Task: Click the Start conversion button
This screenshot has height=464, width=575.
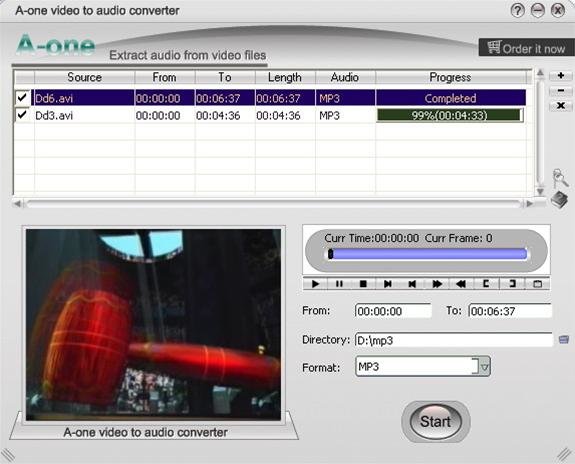Action: 435,422
